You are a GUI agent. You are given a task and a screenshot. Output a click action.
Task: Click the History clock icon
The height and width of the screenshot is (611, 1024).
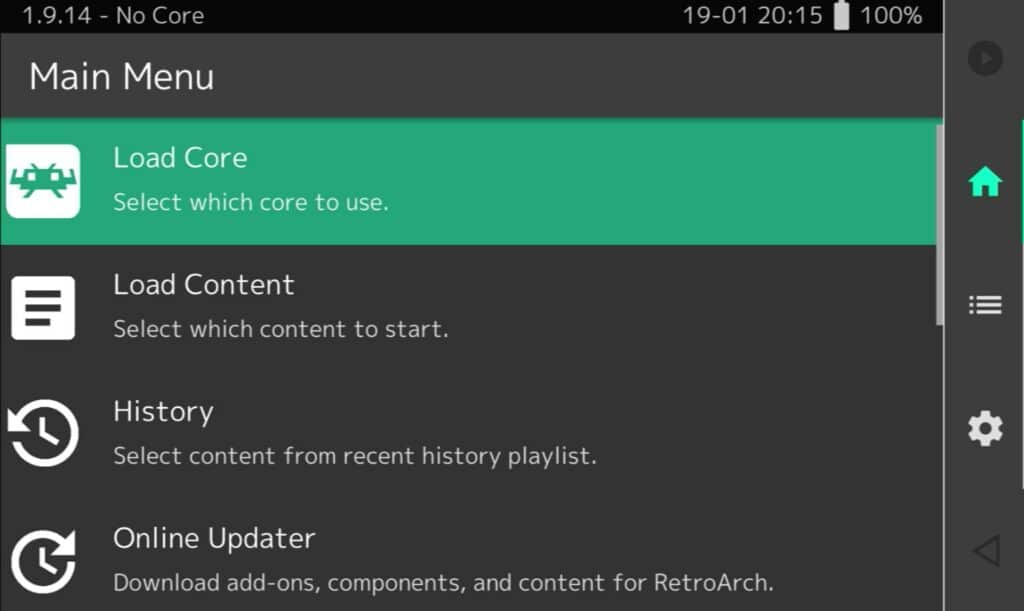pos(43,433)
